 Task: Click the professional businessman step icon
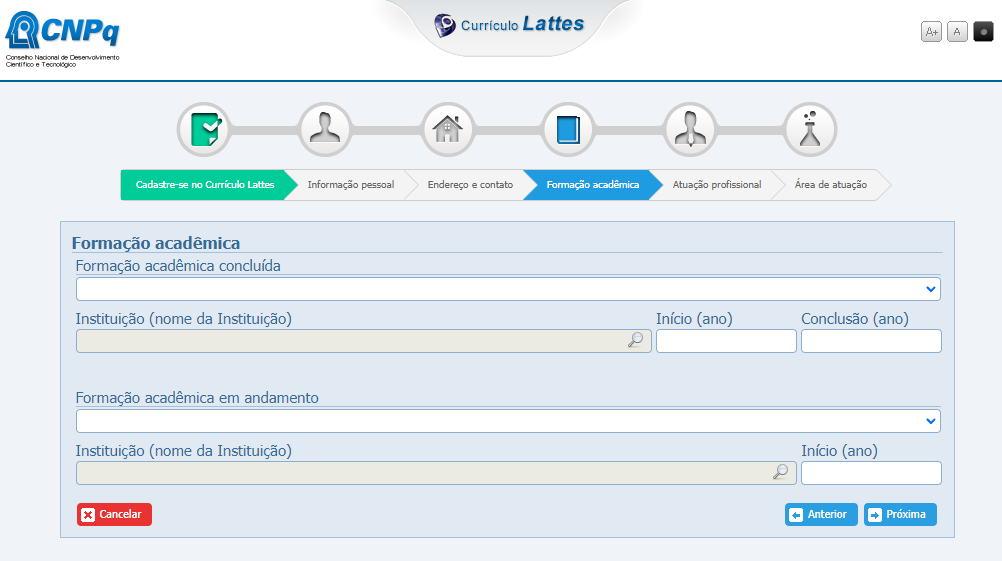689,130
